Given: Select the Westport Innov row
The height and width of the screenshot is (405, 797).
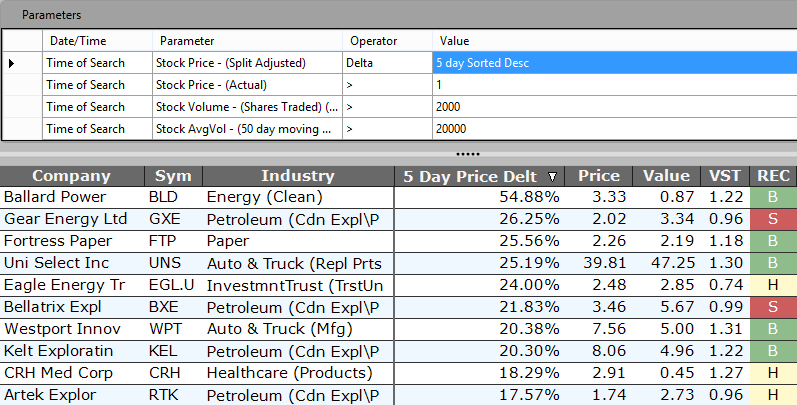Looking at the screenshot, I should click(398, 329).
